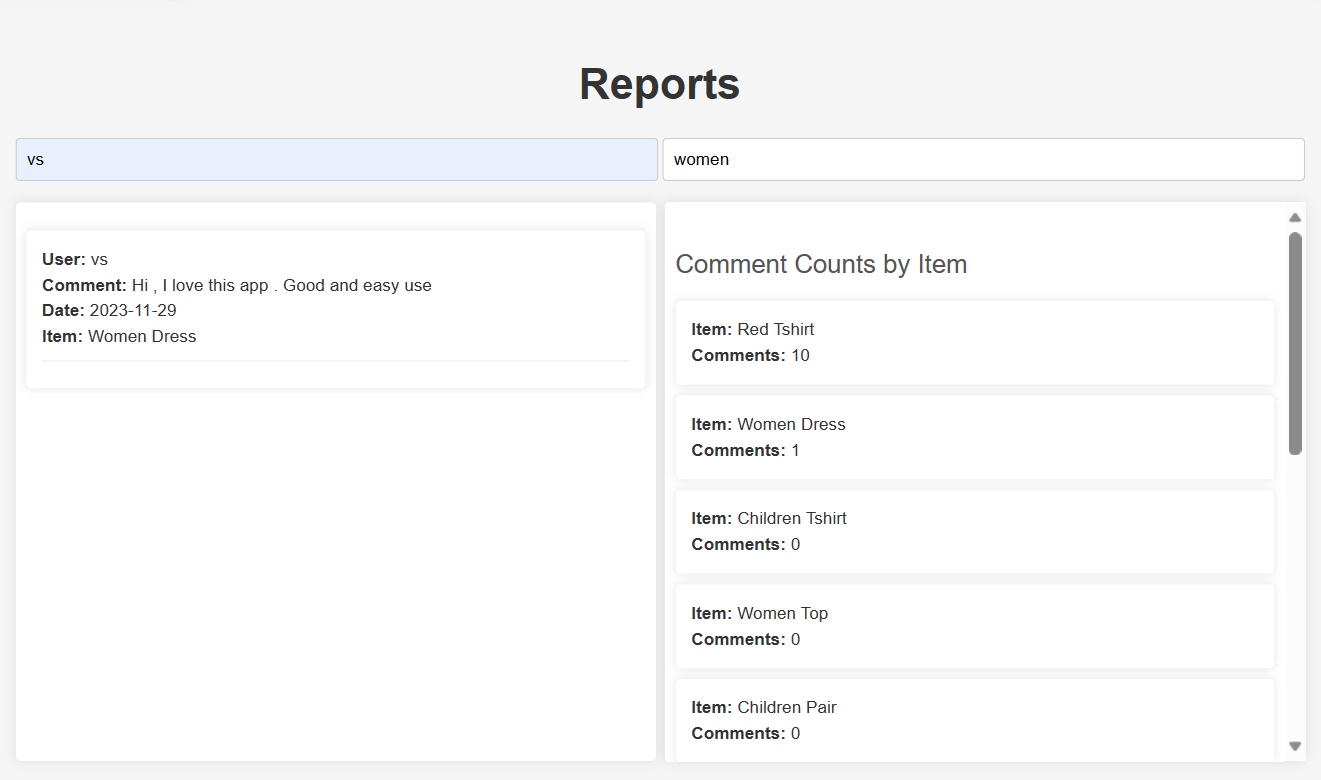The width and height of the screenshot is (1321, 780).
Task: Click the item search field containing 'women'
Action: point(983,159)
